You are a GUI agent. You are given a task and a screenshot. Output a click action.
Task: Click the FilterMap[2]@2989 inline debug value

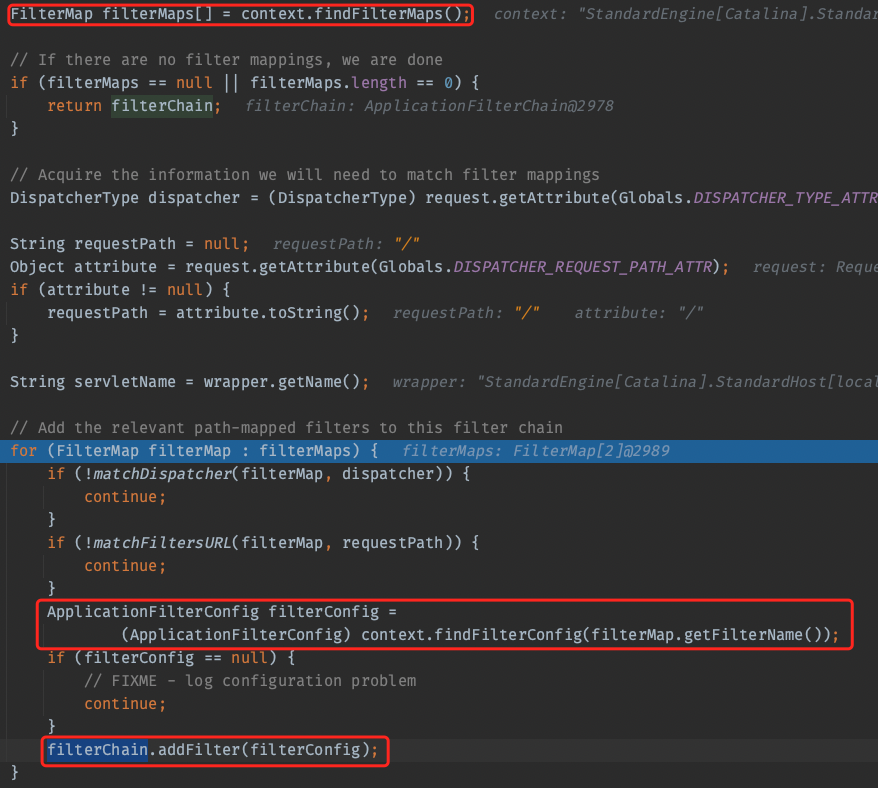click(x=591, y=451)
